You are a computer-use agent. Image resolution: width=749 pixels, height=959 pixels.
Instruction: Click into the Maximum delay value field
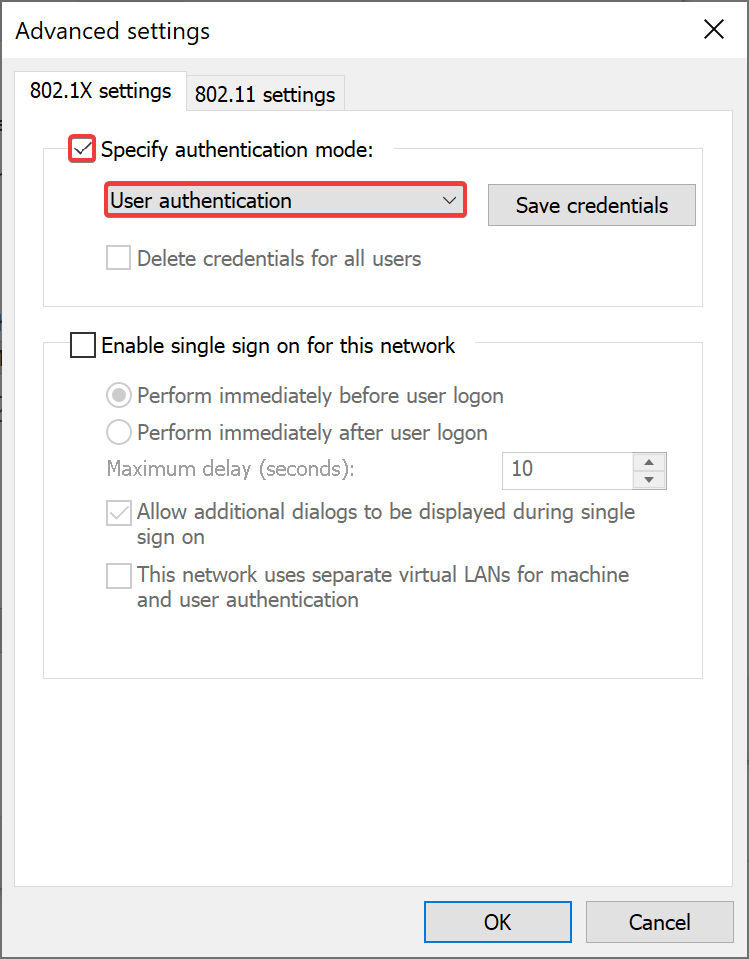[x=567, y=470]
